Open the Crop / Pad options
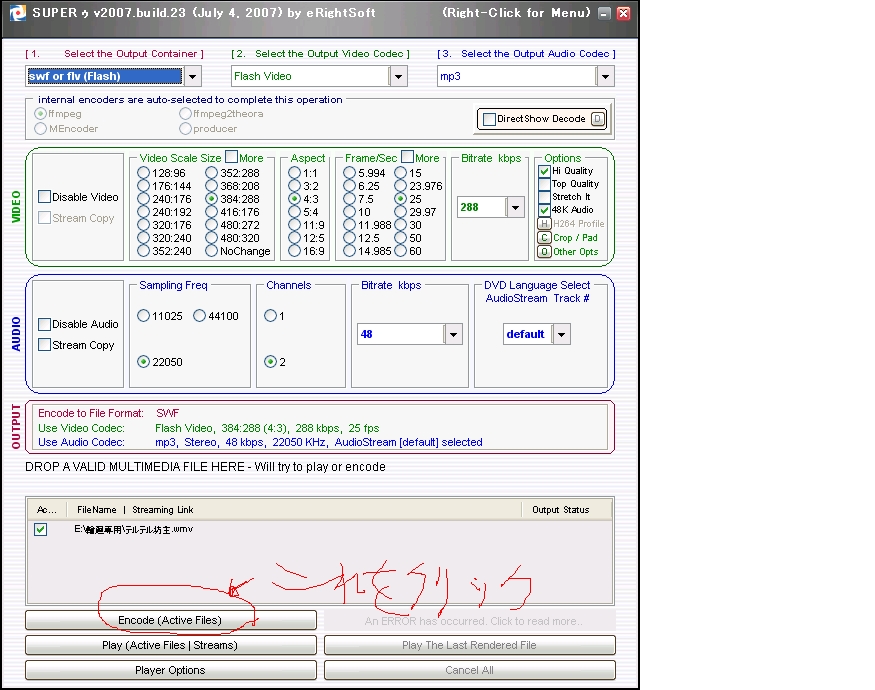 point(544,238)
